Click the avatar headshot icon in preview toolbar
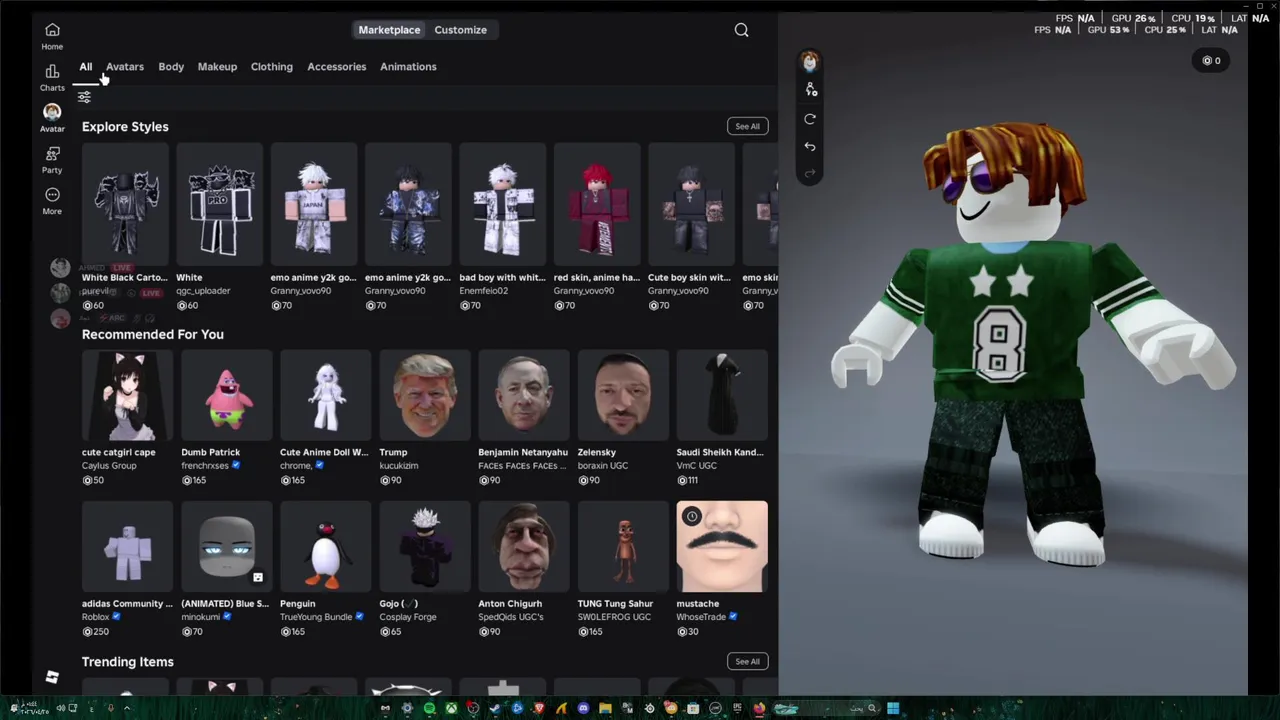The width and height of the screenshot is (1280, 720). (809, 62)
